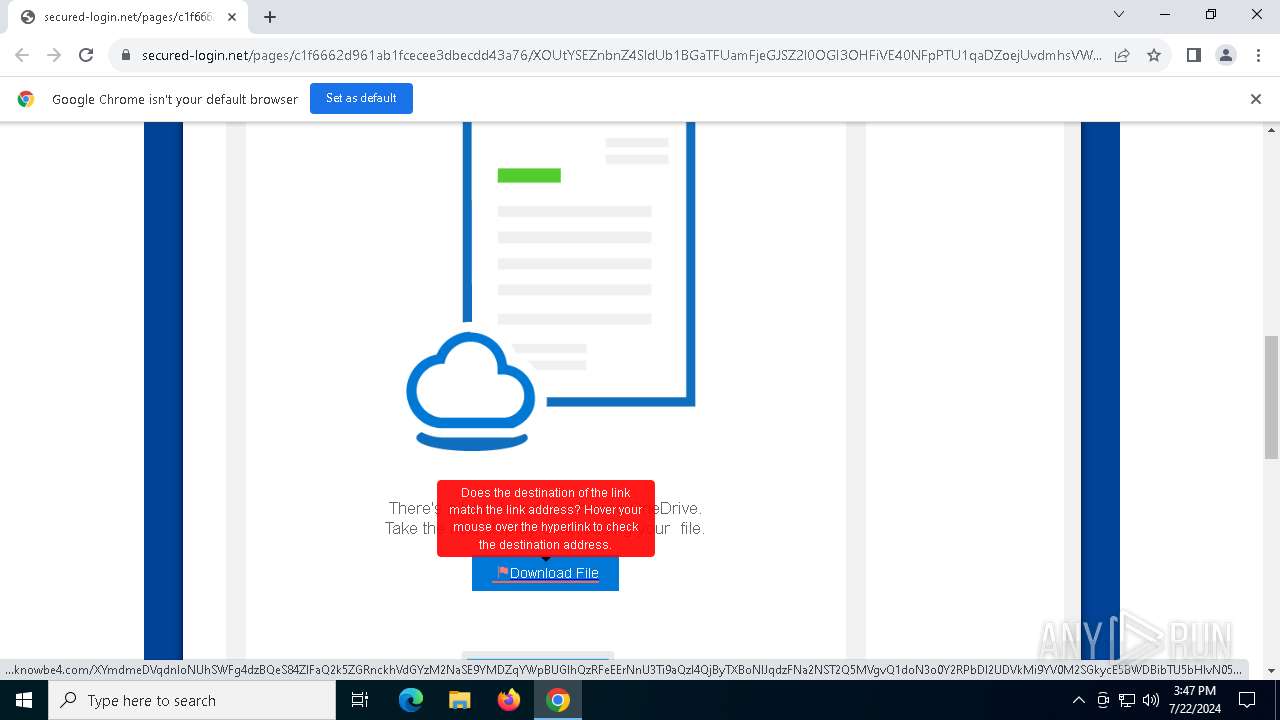
Task: Launch Microsoft Edge from the taskbar
Action: [411, 700]
